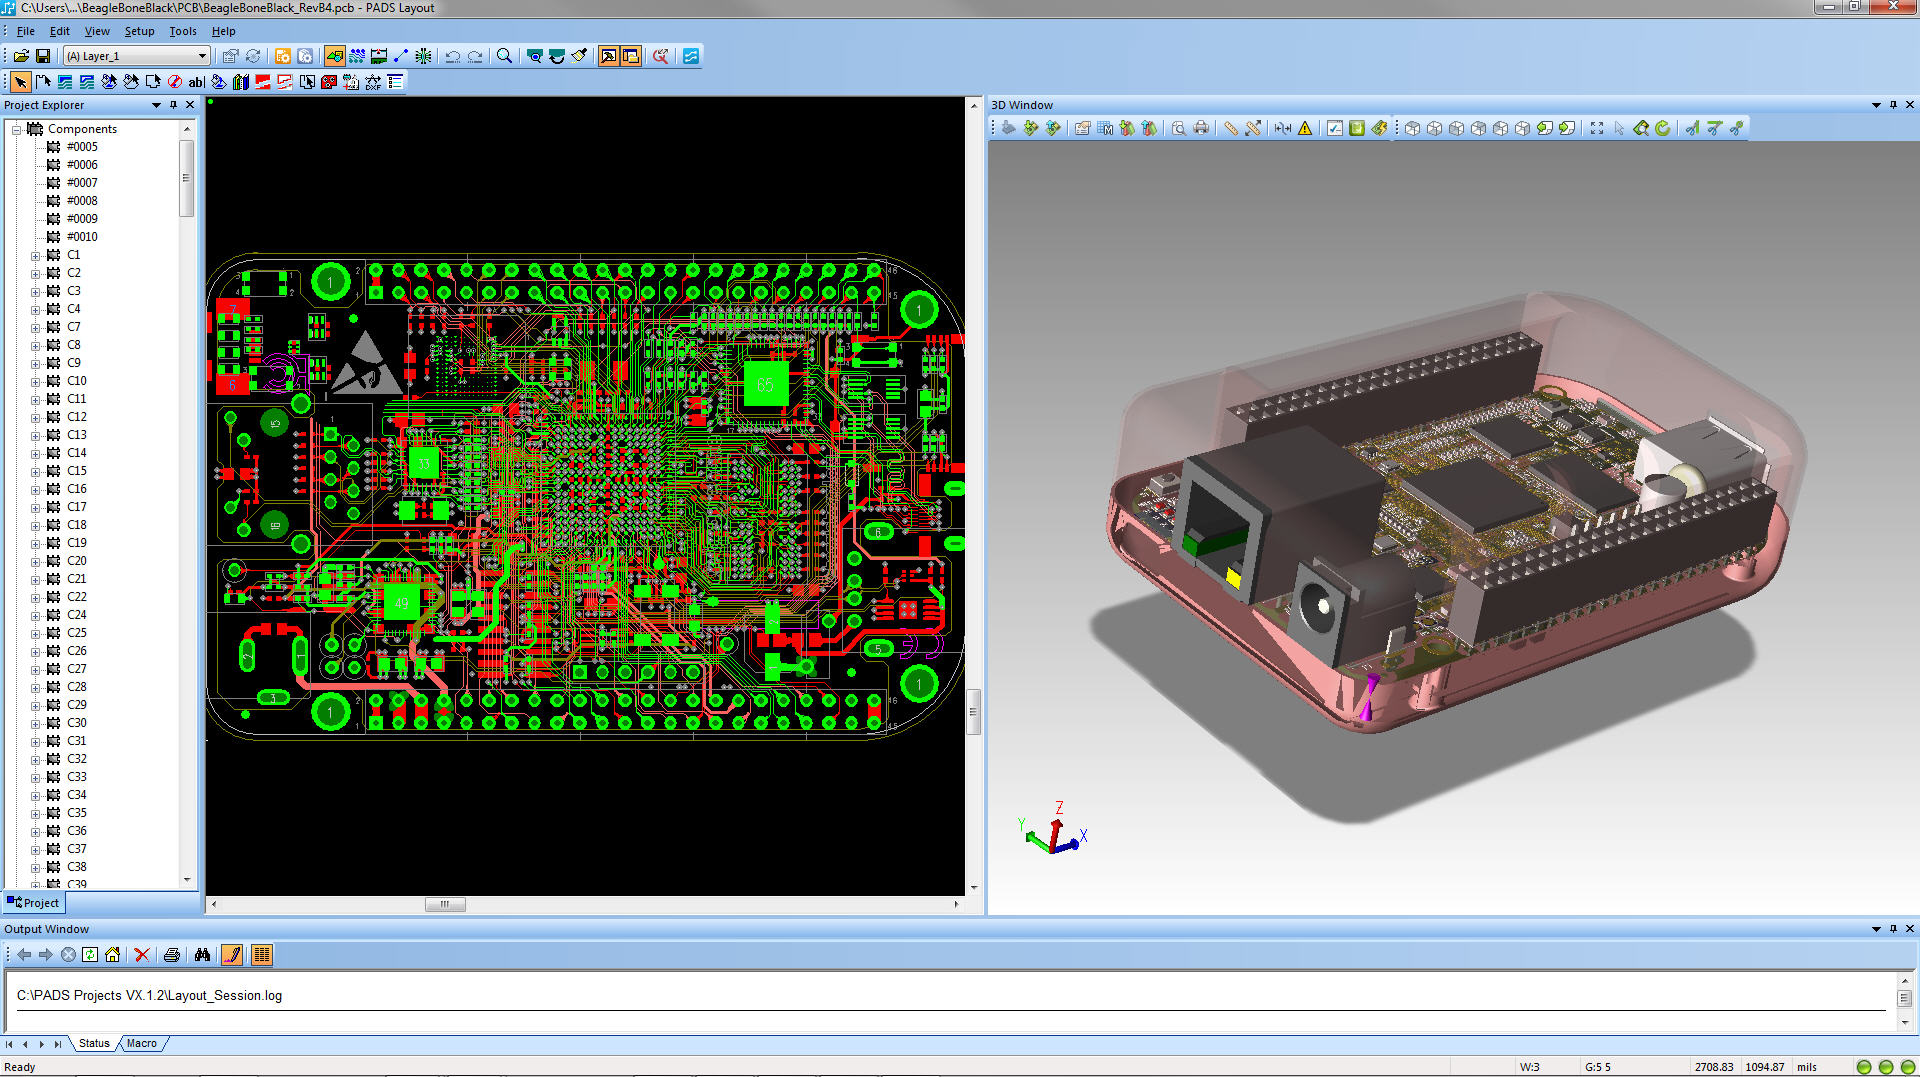1920x1077 pixels.
Task: Click the Save icon in main toolbar
Action: pos(43,56)
